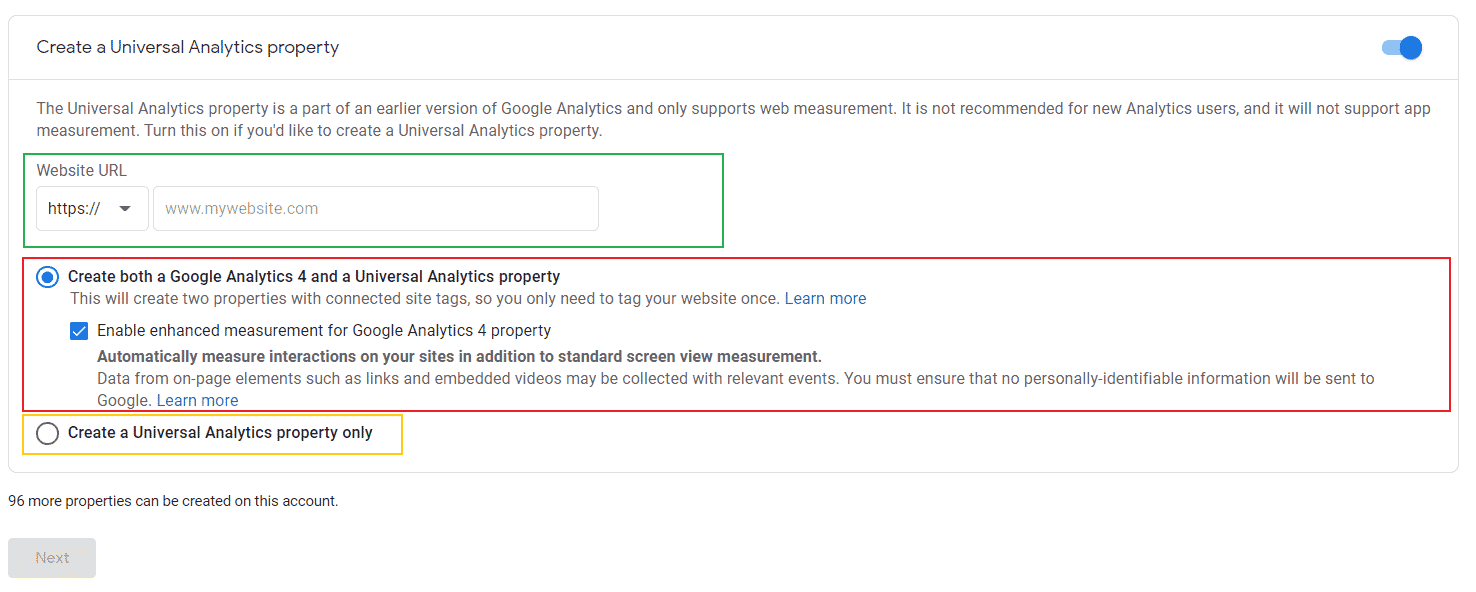
Task: Click the arrow beside the https:// selector
Action: click(x=125, y=209)
